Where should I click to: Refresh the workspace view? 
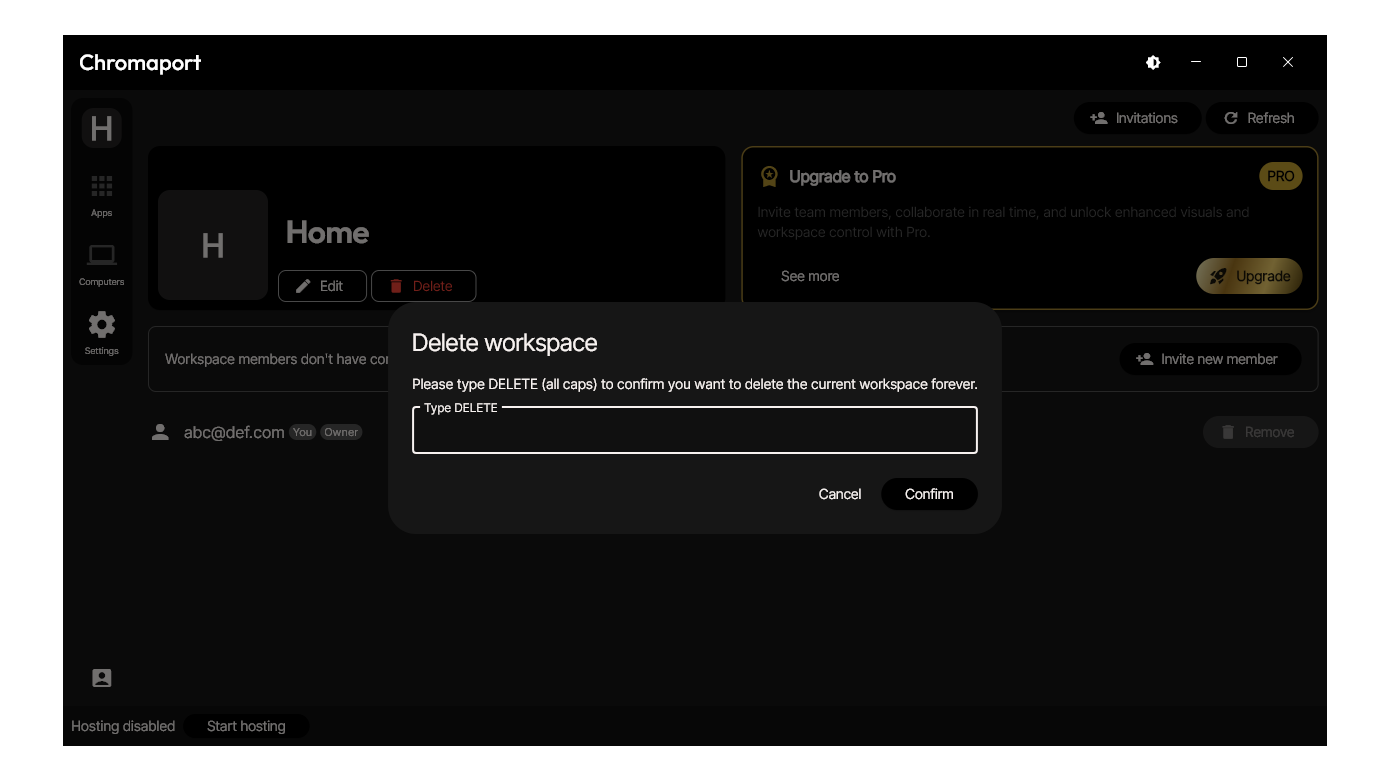pyautogui.click(x=1260, y=118)
